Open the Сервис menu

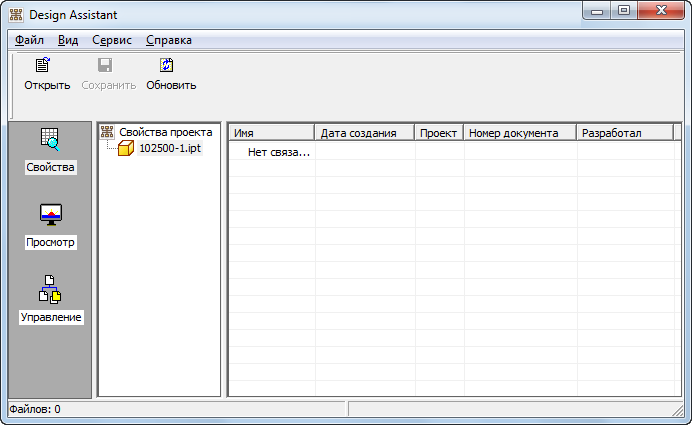[x=112, y=40]
